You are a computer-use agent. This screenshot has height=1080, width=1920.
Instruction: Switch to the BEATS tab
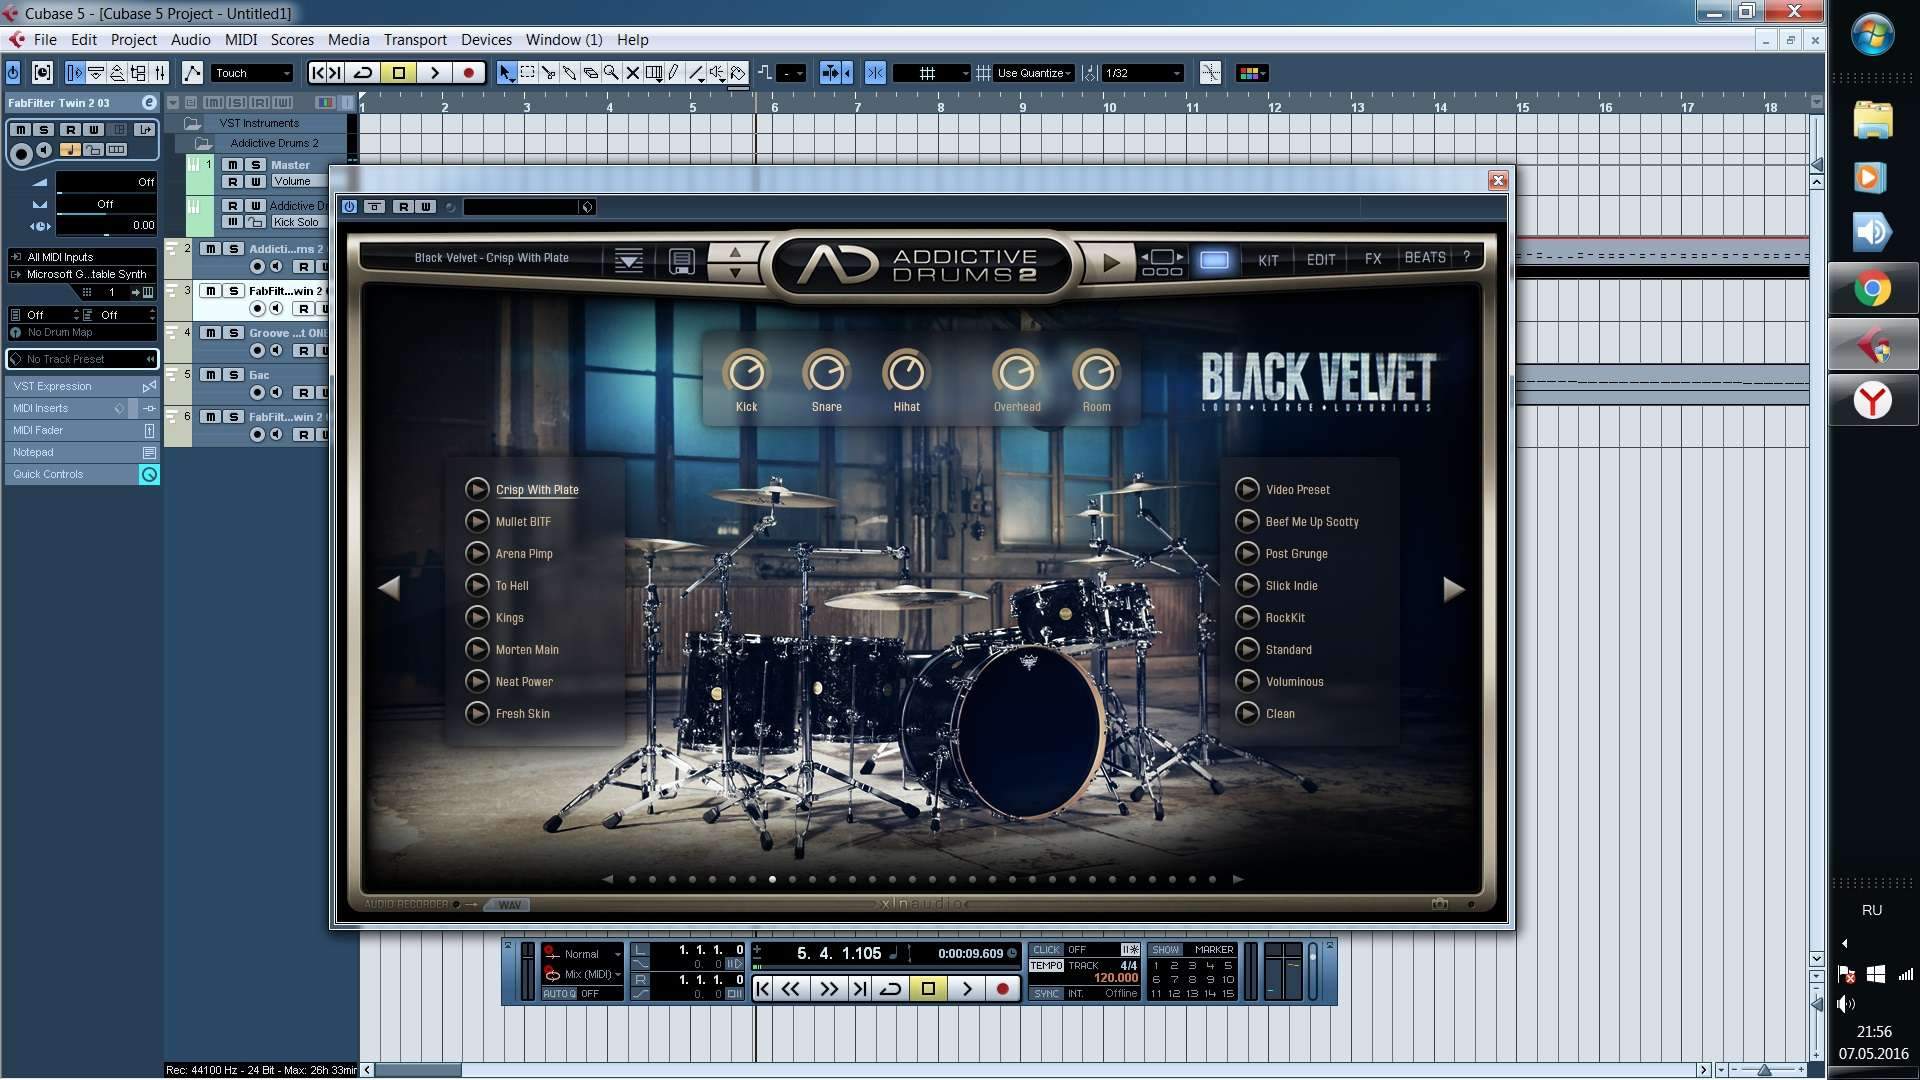pos(1425,258)
